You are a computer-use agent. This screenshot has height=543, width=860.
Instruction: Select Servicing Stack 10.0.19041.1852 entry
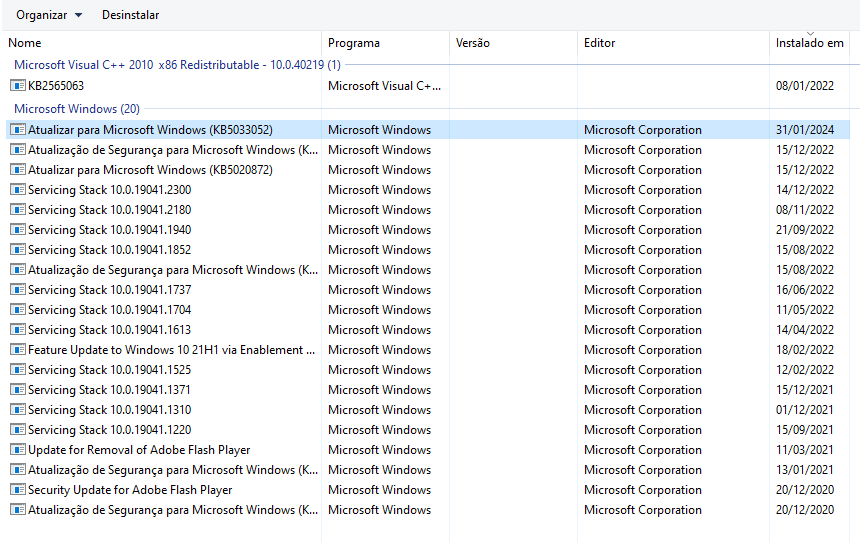(x=110, y=250)
